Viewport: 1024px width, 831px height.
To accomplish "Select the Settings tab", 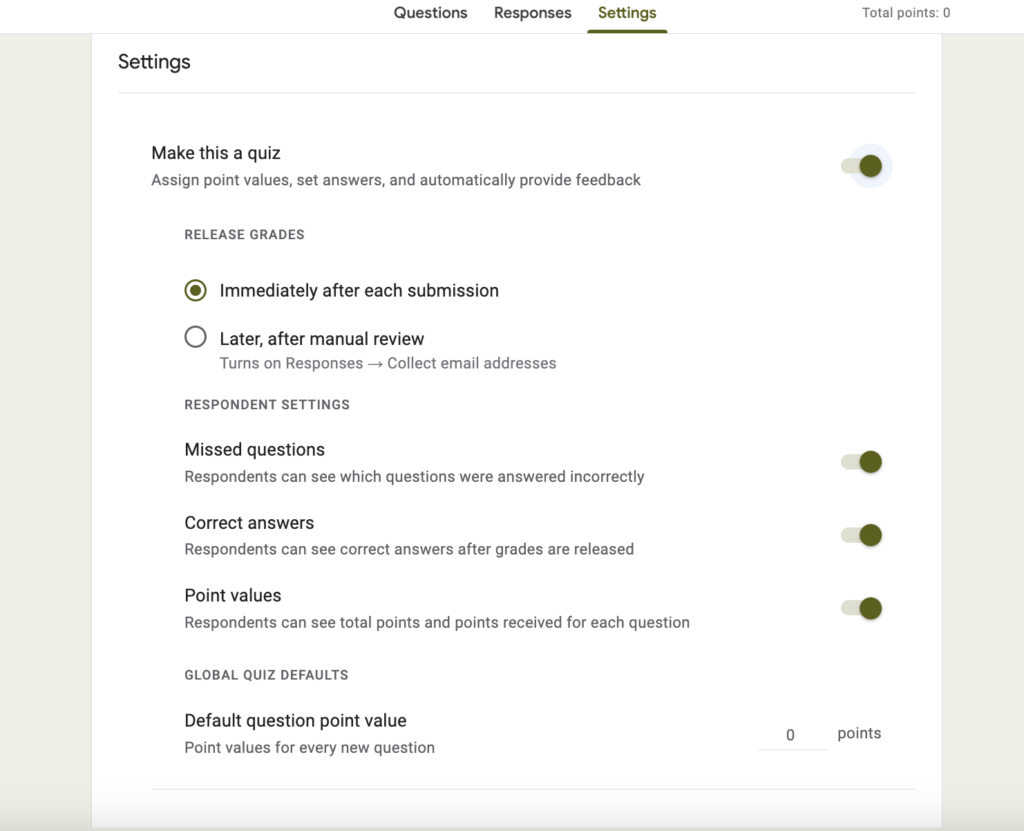I will click(627, 13).
